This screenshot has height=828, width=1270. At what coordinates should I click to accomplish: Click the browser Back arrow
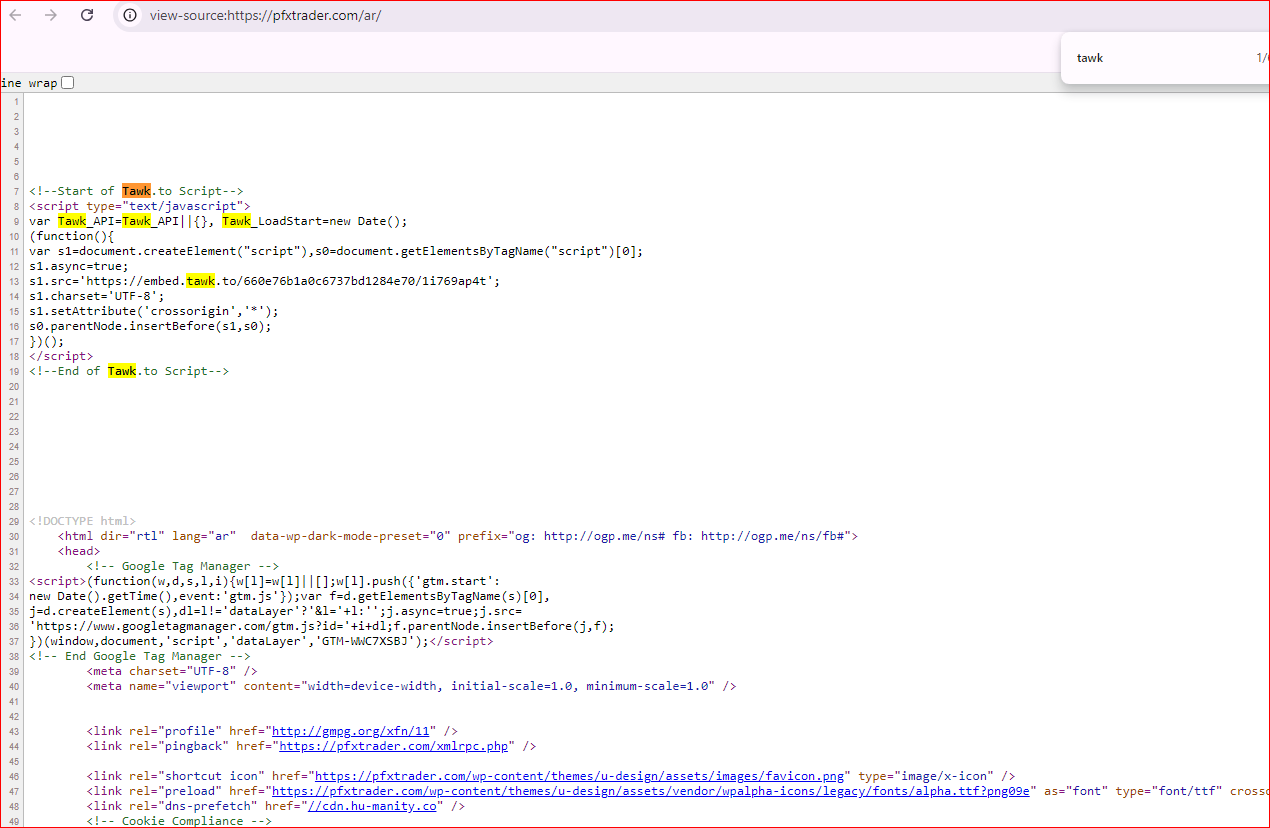pos(15,16)
